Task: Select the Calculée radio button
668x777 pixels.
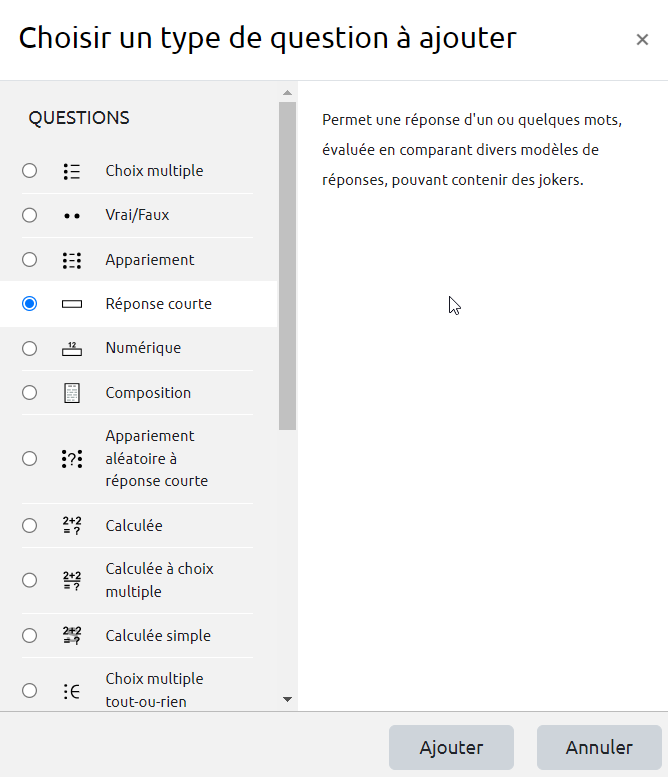Action: coord(29,526)
